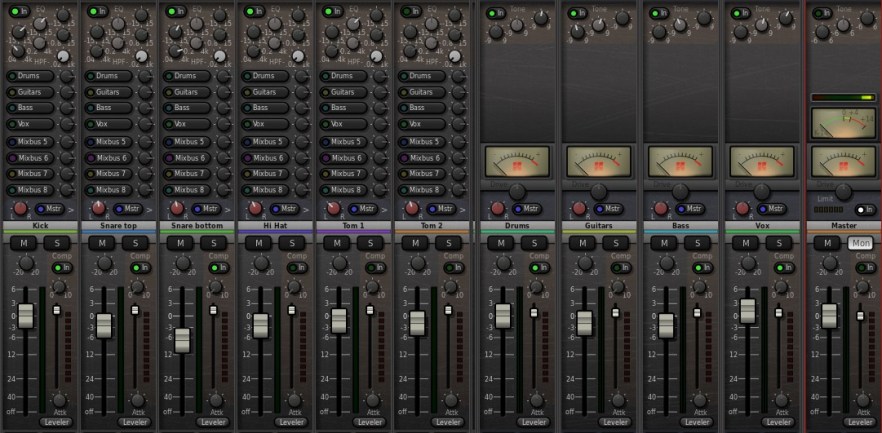Click the Snare bottom volume fader
Screen dimensions: 882x433
pos(181,339)
